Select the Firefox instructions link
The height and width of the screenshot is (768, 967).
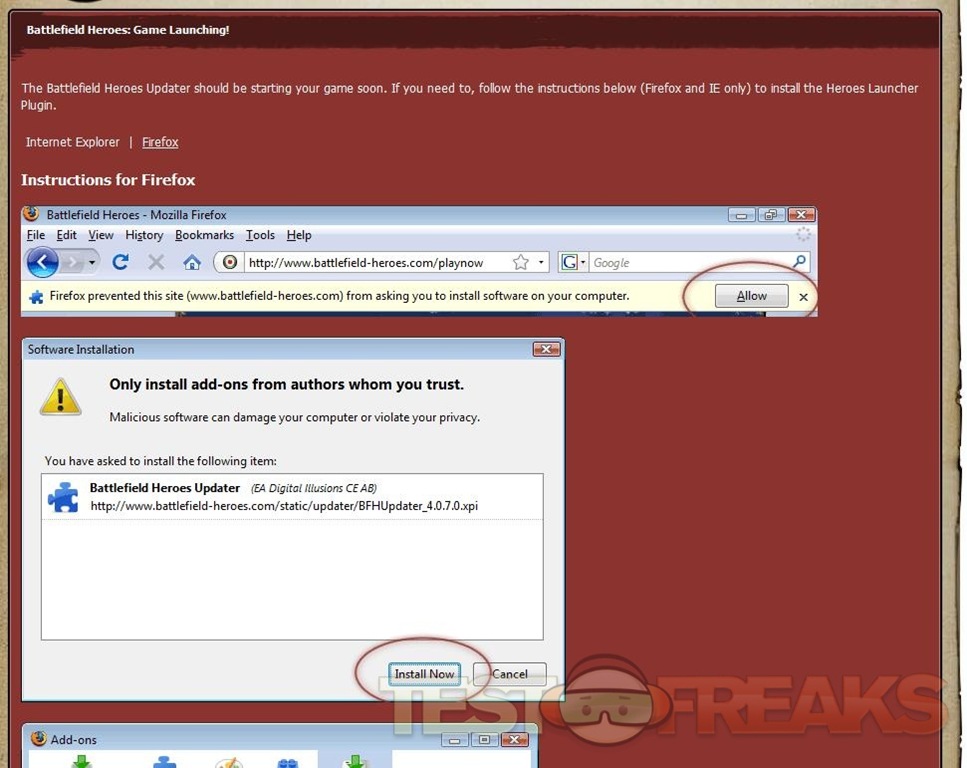click(x=160, y=142)
